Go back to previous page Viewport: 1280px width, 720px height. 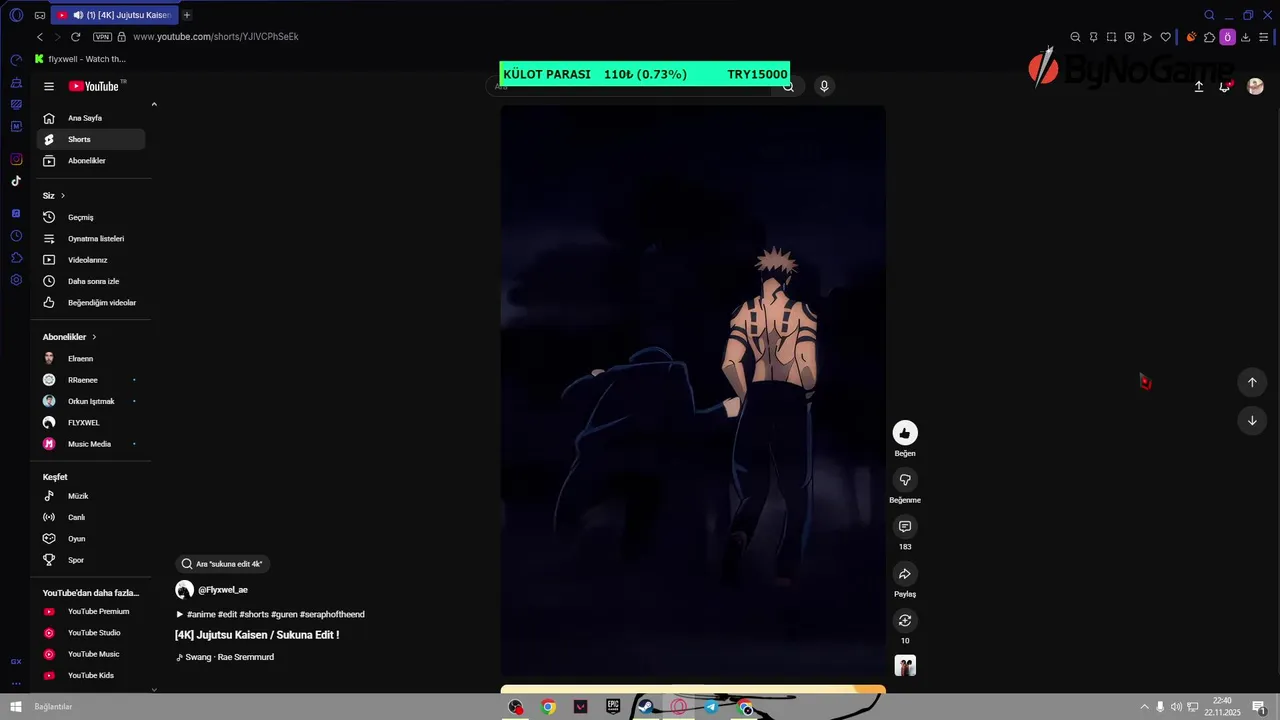coord(40,37)
